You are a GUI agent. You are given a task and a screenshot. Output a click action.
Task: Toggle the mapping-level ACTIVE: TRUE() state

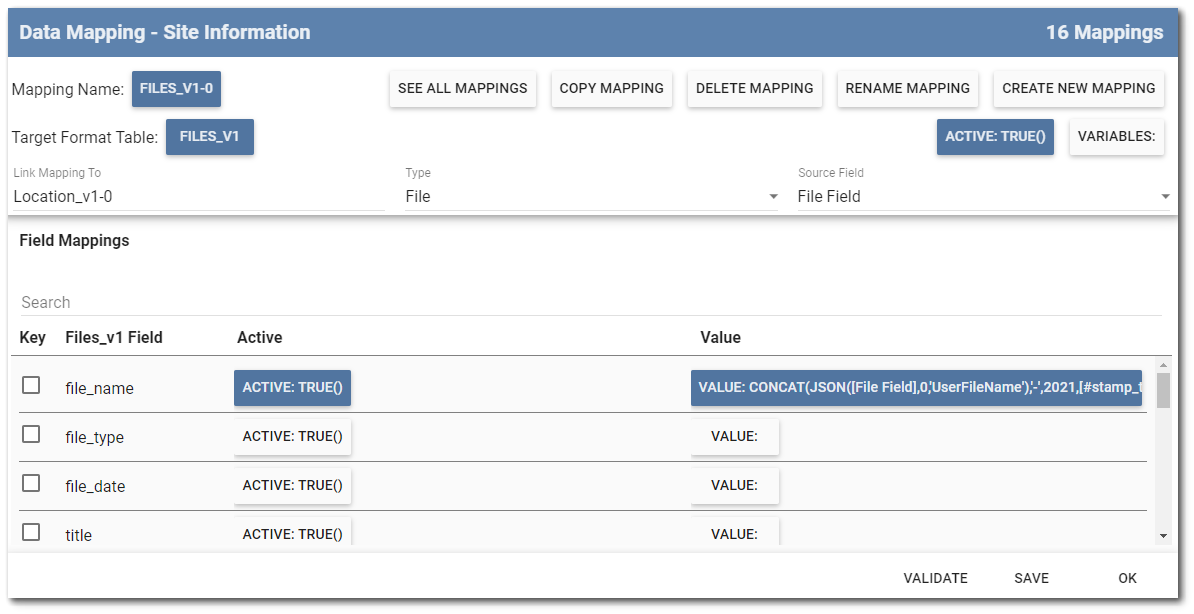(995, 137)
